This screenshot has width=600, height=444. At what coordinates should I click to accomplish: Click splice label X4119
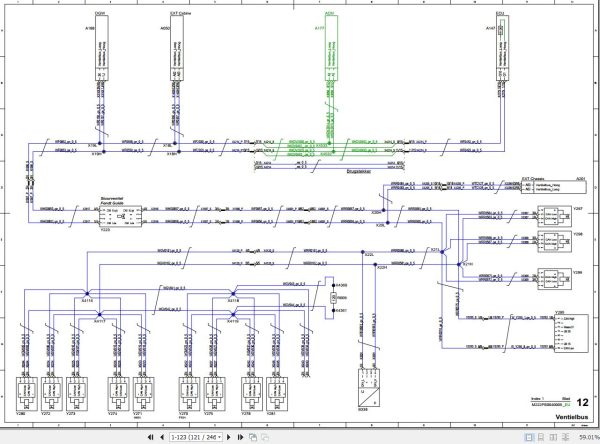pyautogui.click(x=233, y=322)
